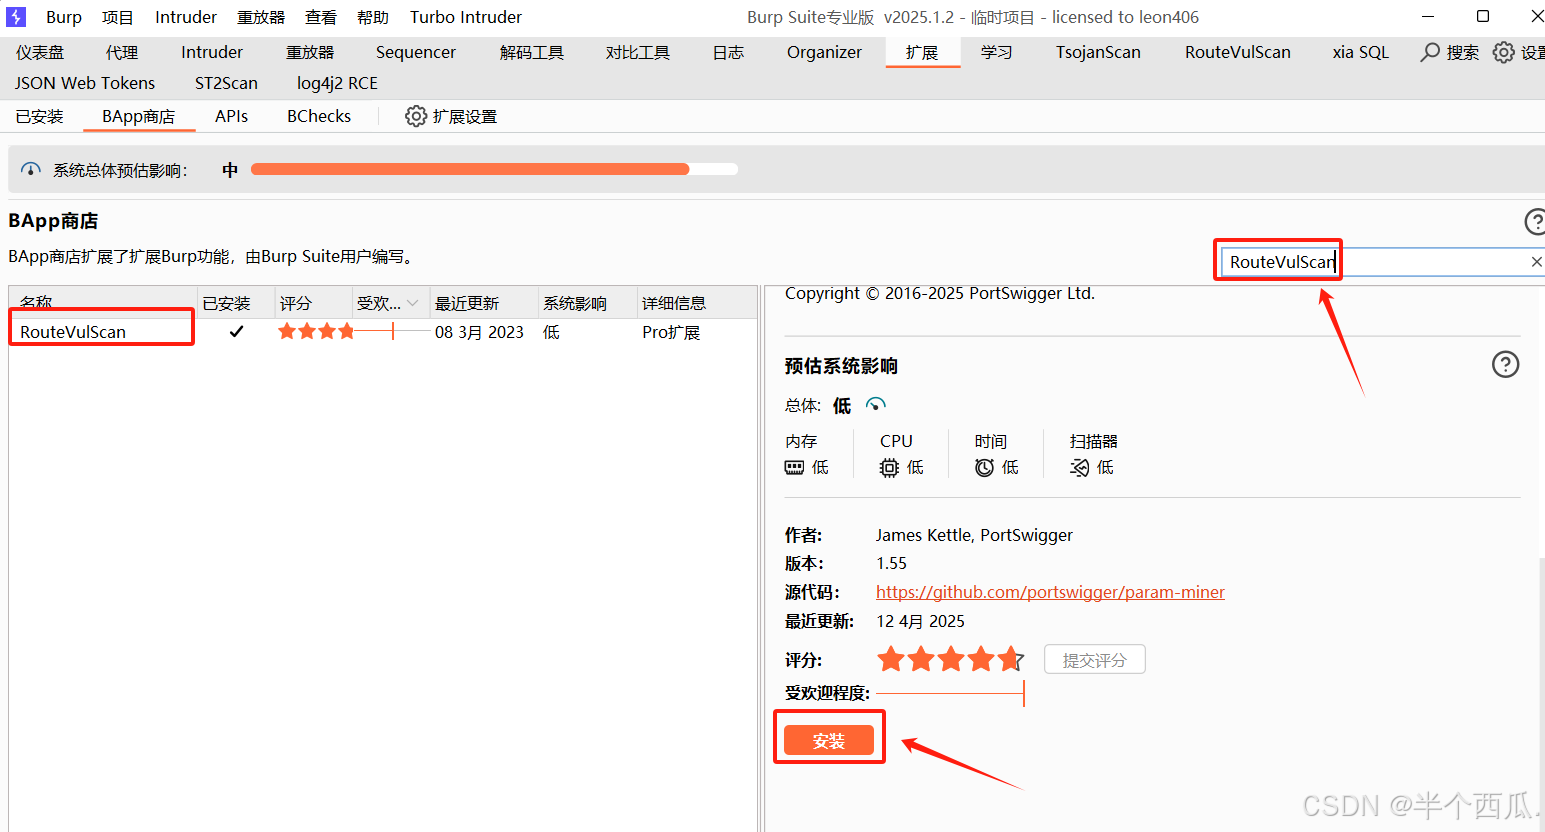Viewport: 1545px width, 832px height.
Task: Open the TsojanScan tab
Action: coord(1098,52)
